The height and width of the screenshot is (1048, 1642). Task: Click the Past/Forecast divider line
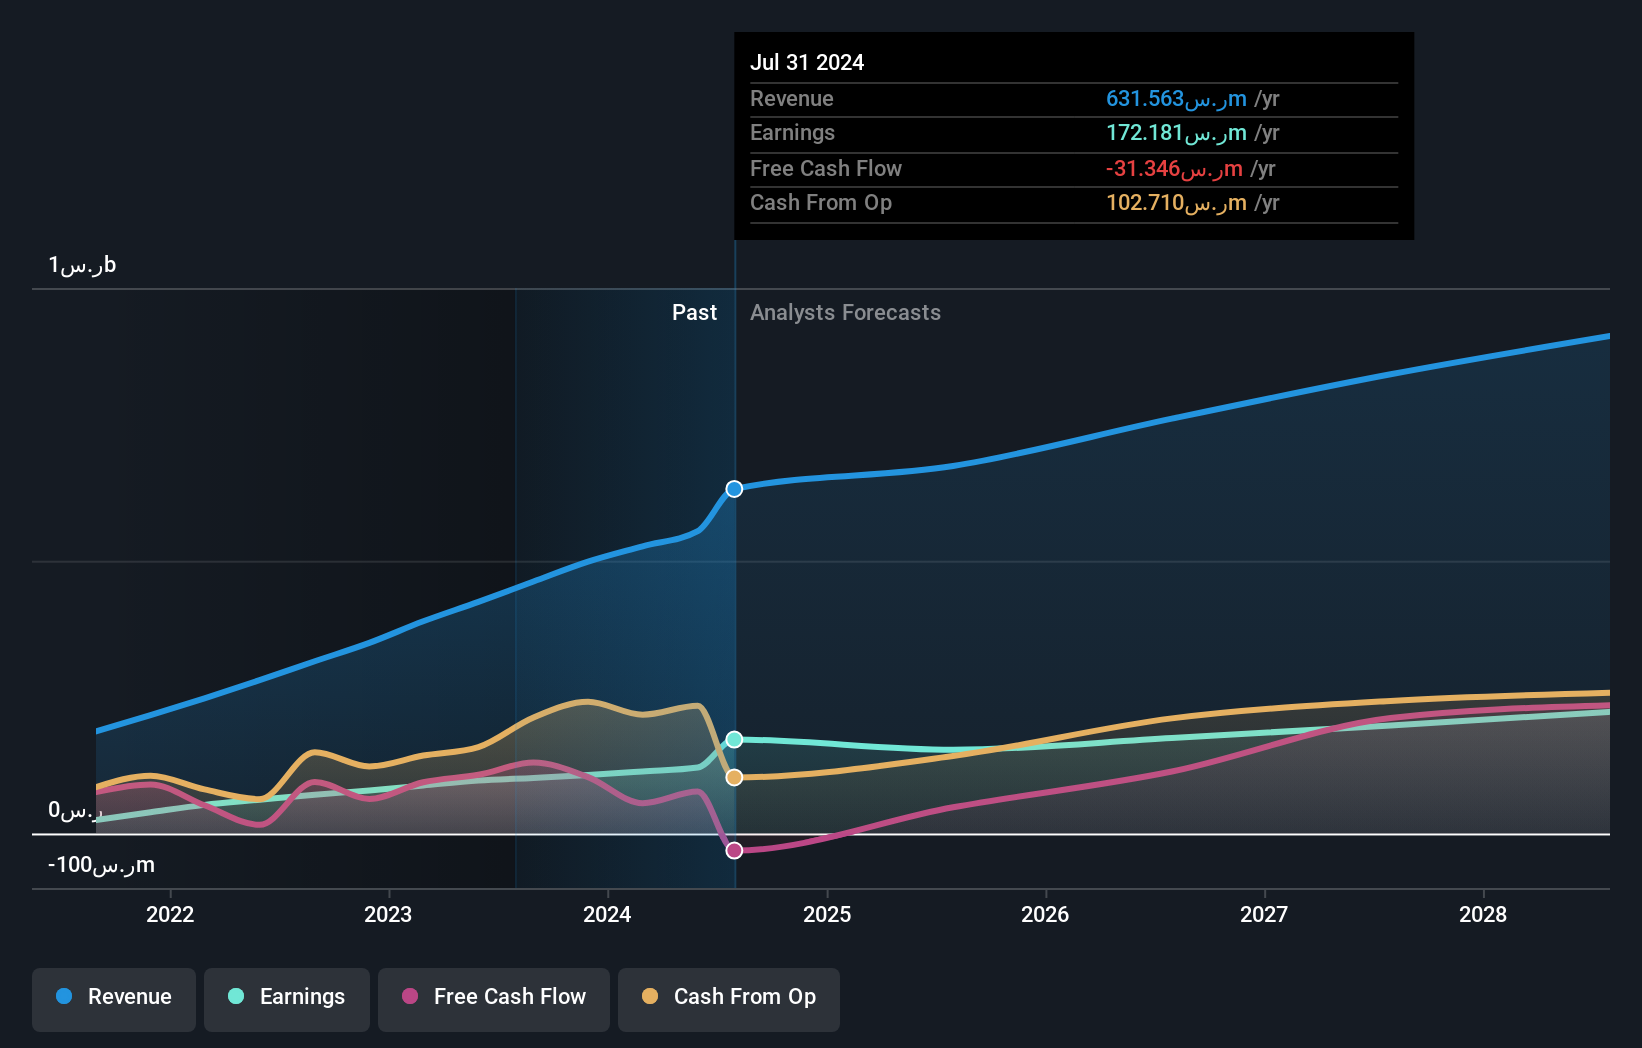coord(734,600)
